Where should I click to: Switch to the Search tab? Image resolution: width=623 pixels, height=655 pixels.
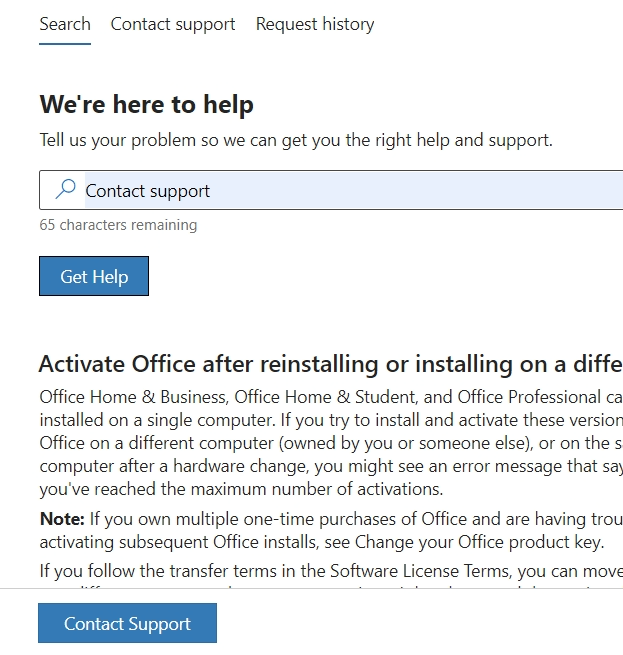[x=65, y=24]
